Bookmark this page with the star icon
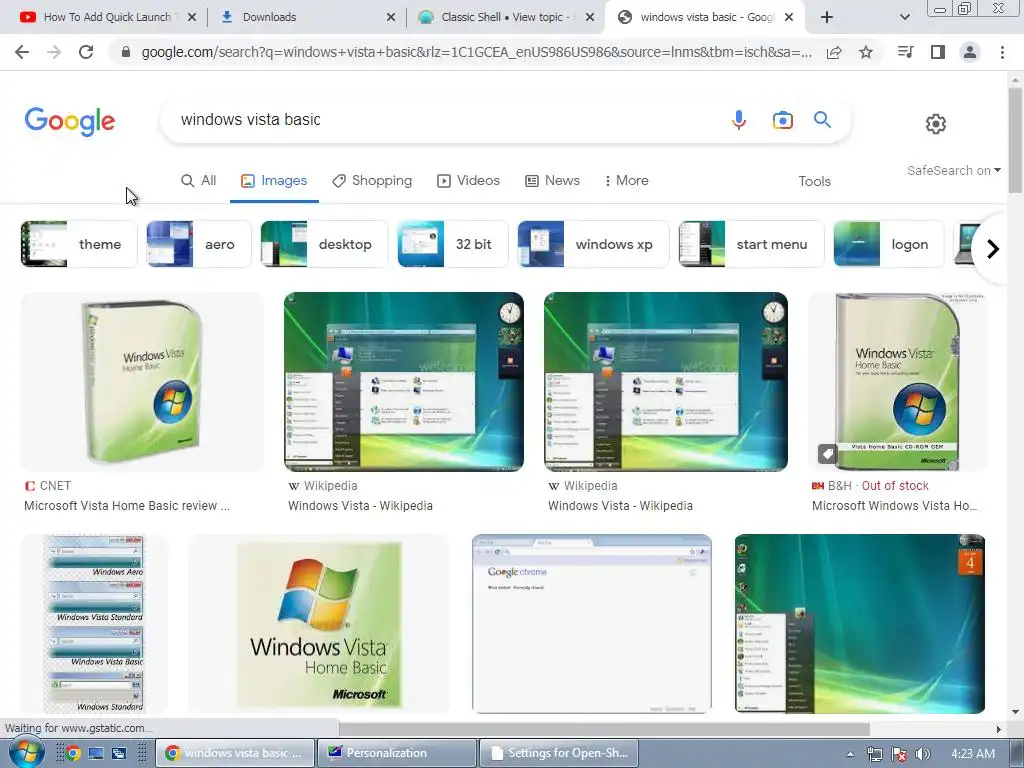Screen dimensions: 1024x768 866,52
